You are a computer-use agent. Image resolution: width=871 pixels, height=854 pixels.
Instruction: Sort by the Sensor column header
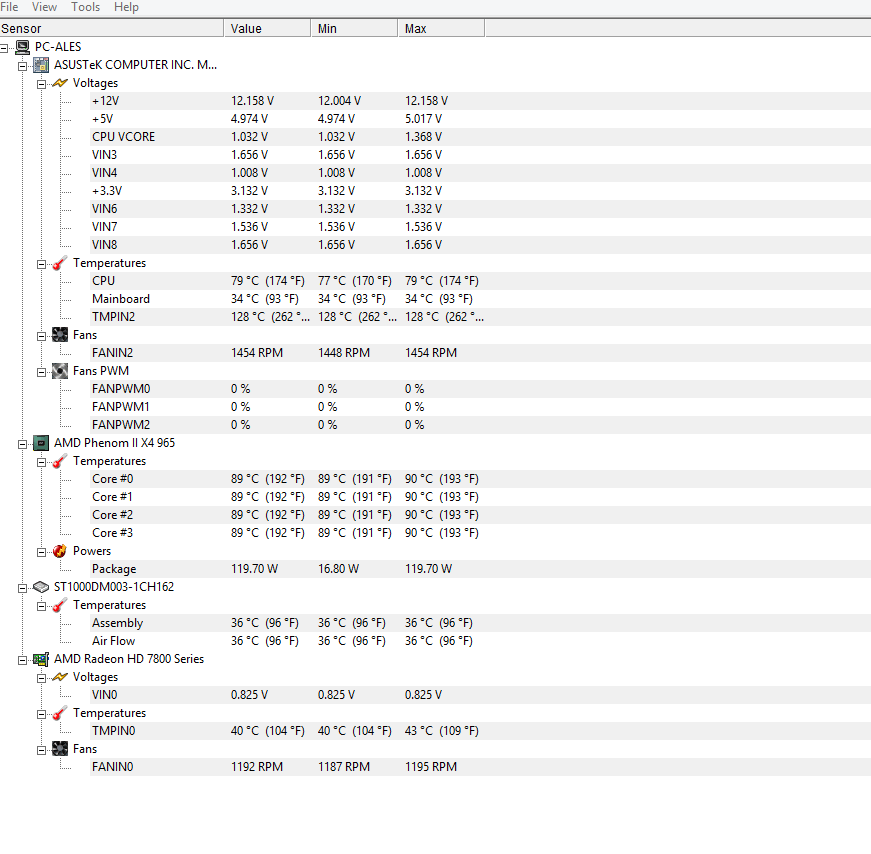[112, 28]
